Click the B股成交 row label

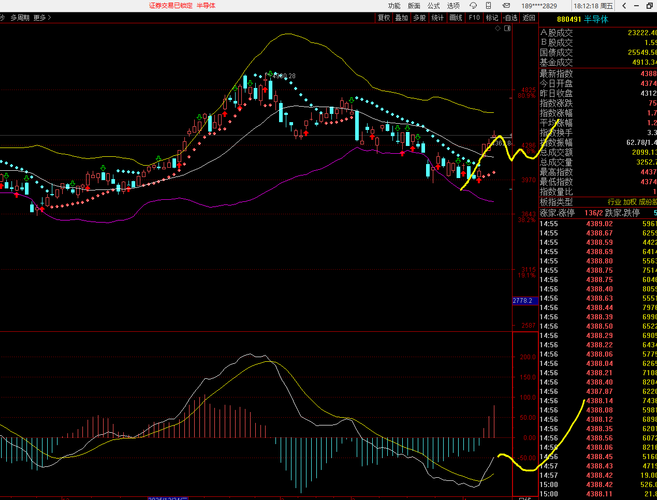[x=556, y=43]
